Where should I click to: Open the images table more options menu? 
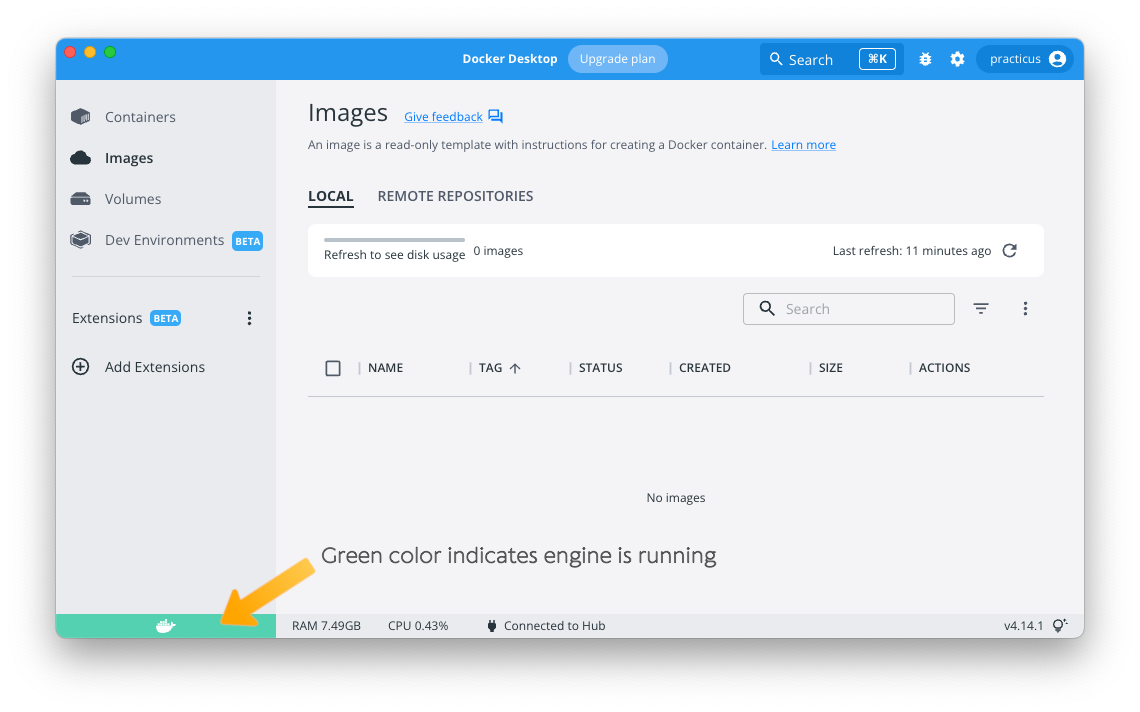1025,309
